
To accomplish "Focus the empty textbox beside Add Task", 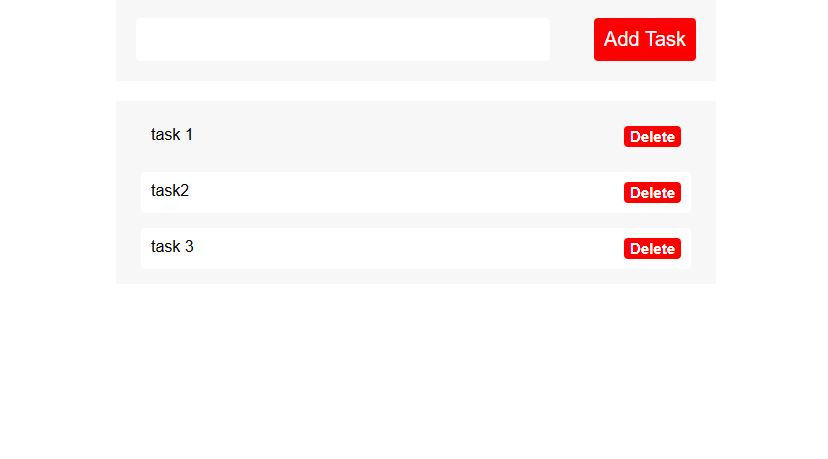I will click(x=342, y=40).
